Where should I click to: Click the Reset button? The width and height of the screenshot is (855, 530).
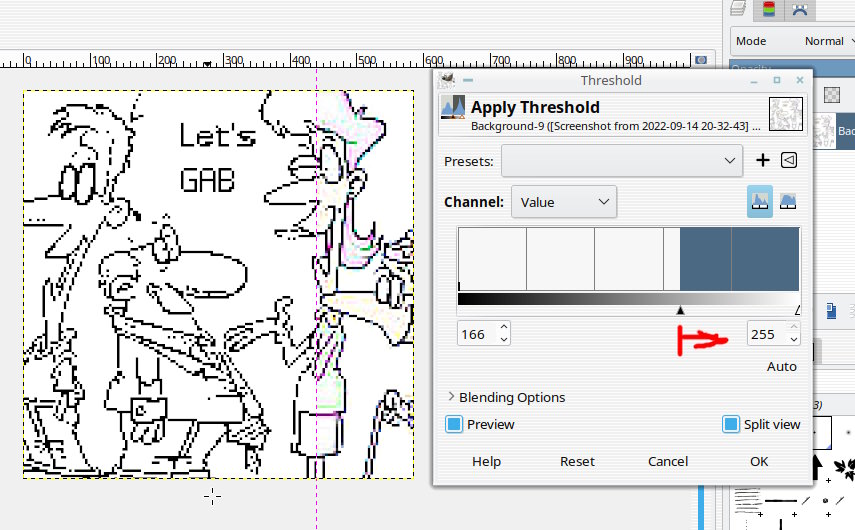tap(577, 461)
